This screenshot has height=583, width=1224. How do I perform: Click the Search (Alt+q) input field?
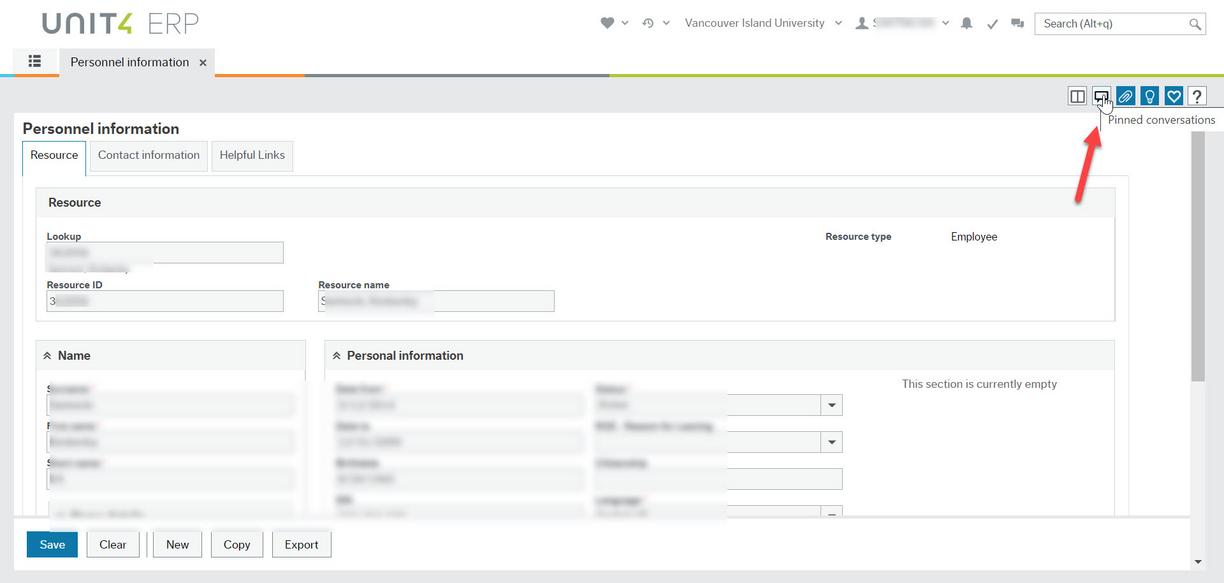1110,22
